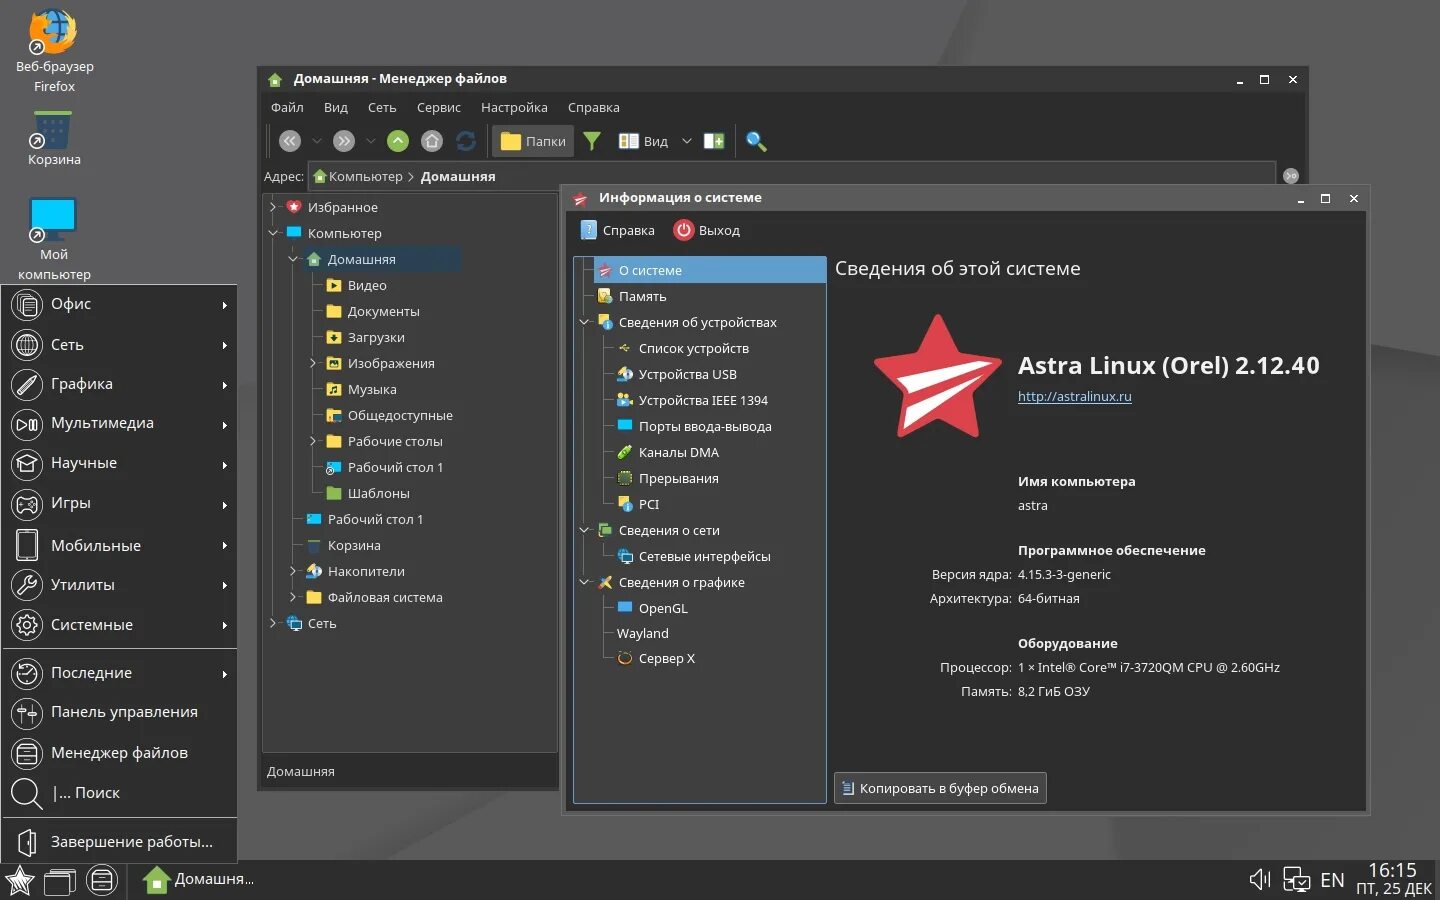Viewport: 1440px width, 900px height.
Task: Refresh the file manager view
Action: pos(466,141)
